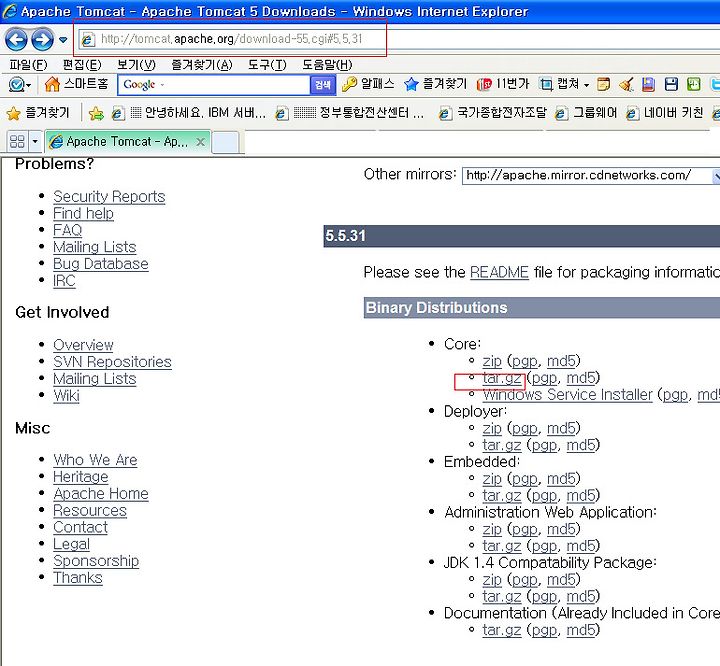This screenshot has width=720, height=666.
Task: Open the 11번가 shortcut
Action: [502, 84]
